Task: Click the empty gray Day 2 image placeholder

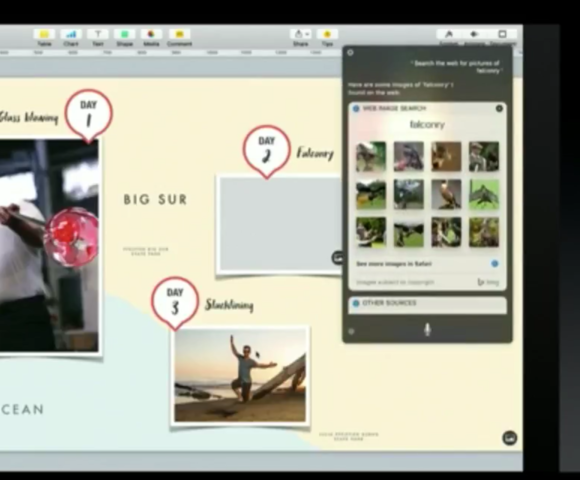Action: point(280,224)
